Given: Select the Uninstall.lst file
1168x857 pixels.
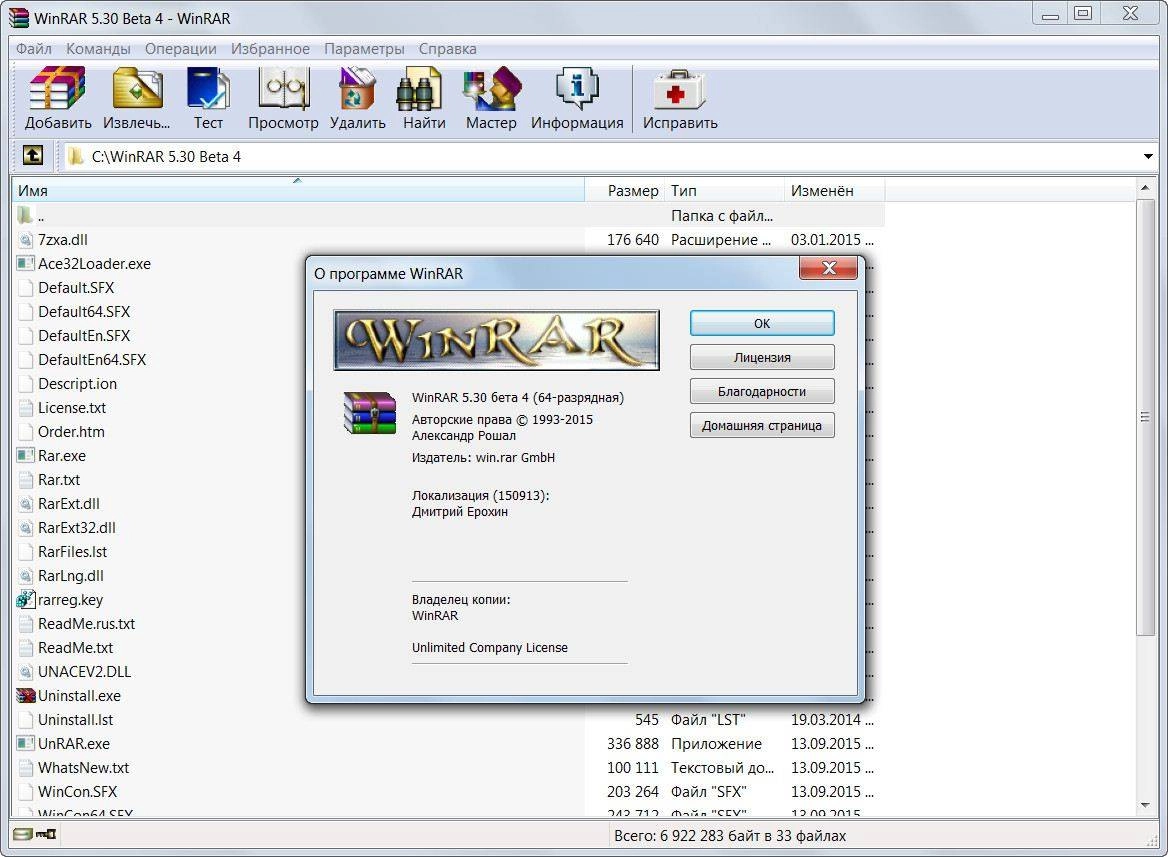Looking at the screenshot, I should [x=75, y=720].
